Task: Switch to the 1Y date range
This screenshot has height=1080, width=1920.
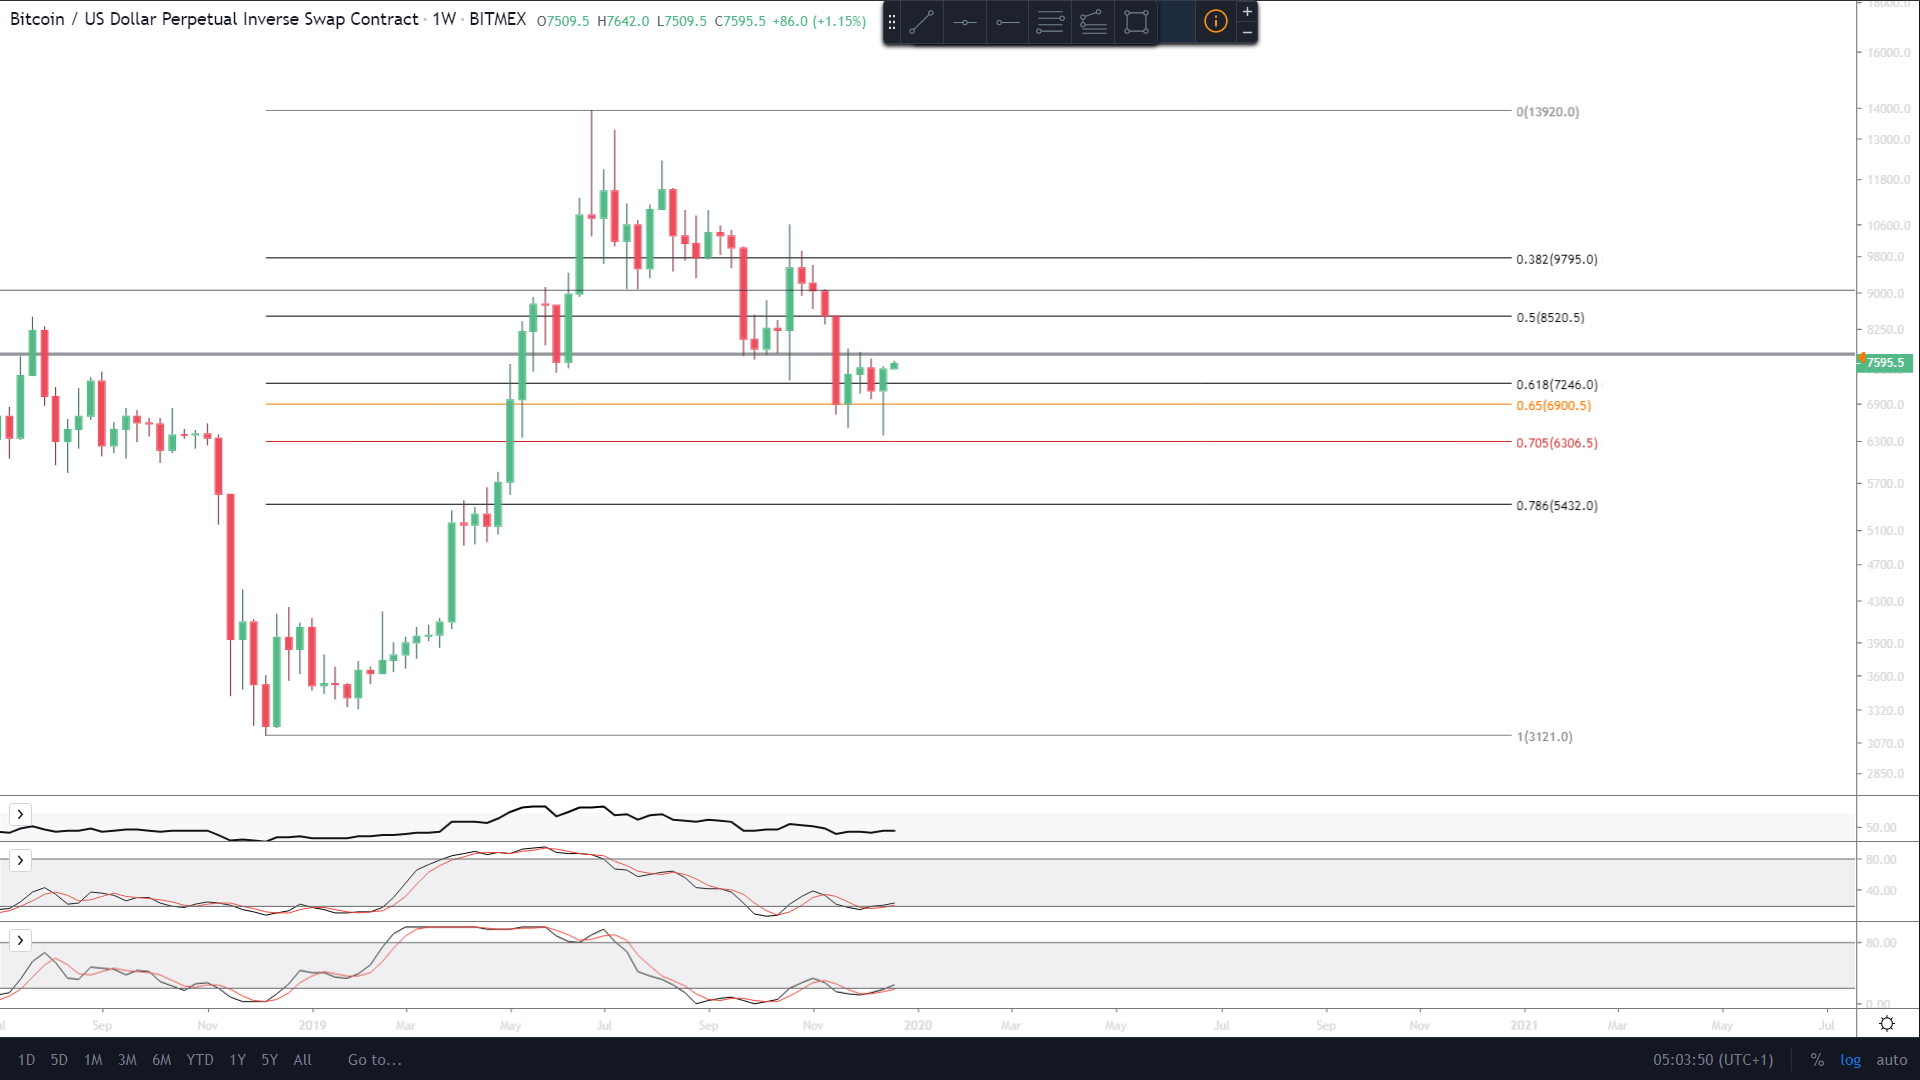Action: coord(237,1060)
